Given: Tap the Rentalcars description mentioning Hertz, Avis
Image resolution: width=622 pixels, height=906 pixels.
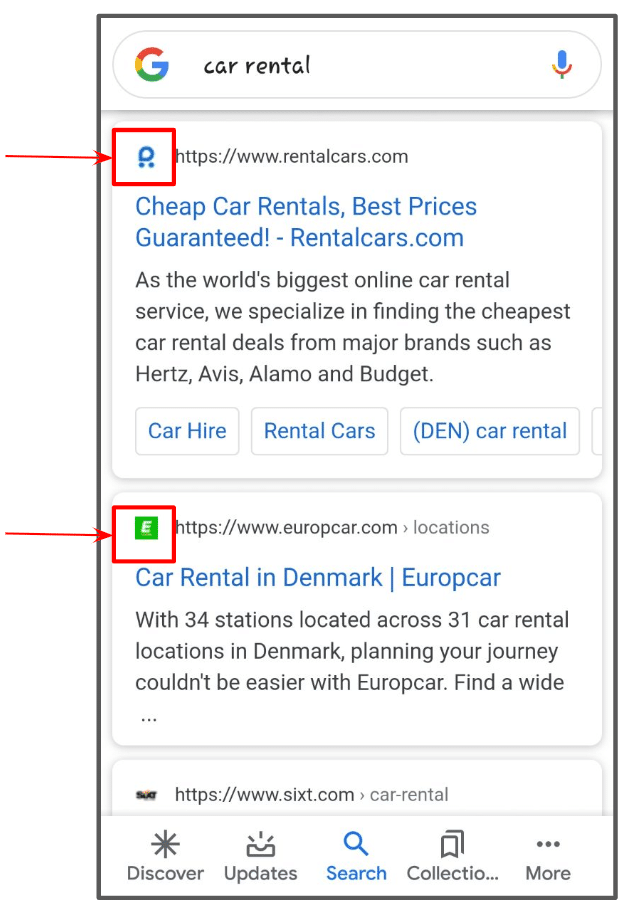Looking at the screenshot, I should point(353,327).
